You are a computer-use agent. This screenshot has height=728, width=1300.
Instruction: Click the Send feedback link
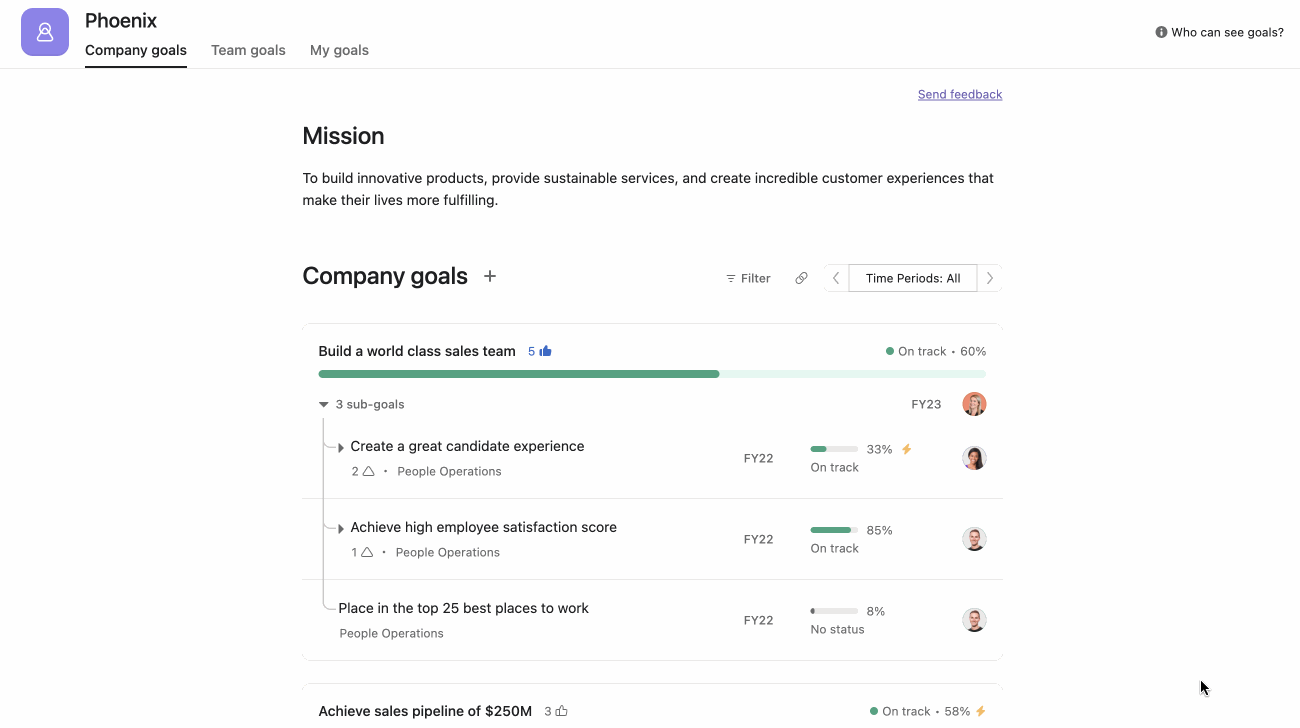click(x=959, y=94)
